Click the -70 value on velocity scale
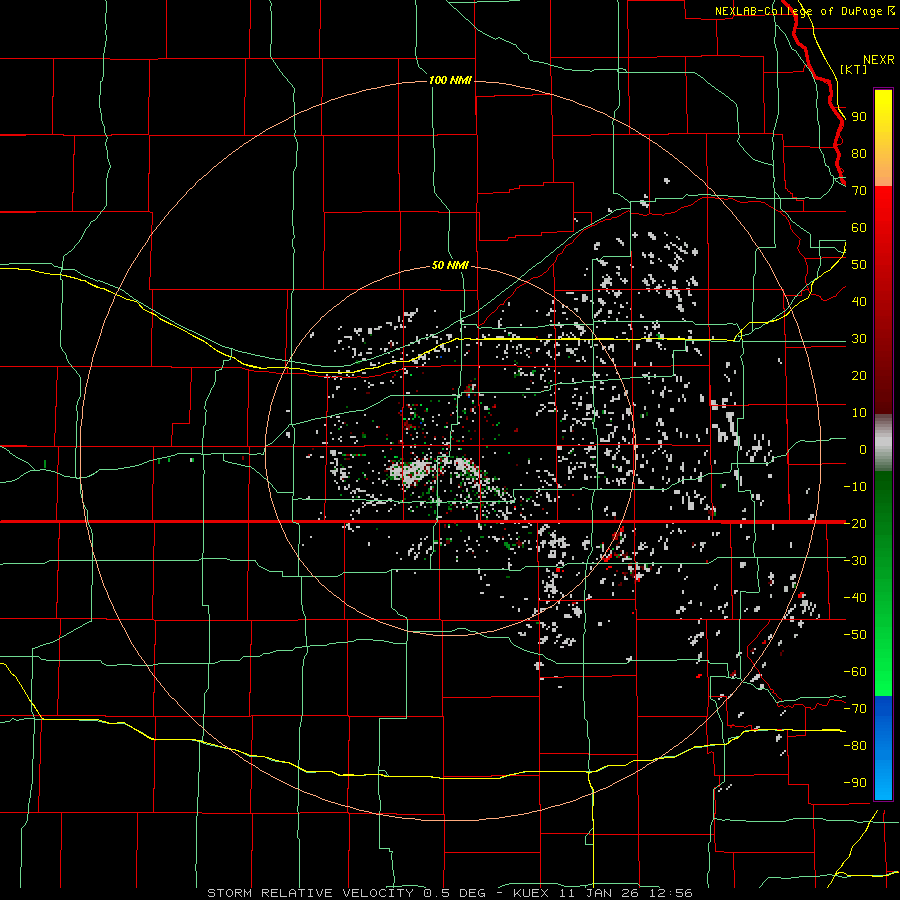The image size is (900, 900). coord(855,709)
